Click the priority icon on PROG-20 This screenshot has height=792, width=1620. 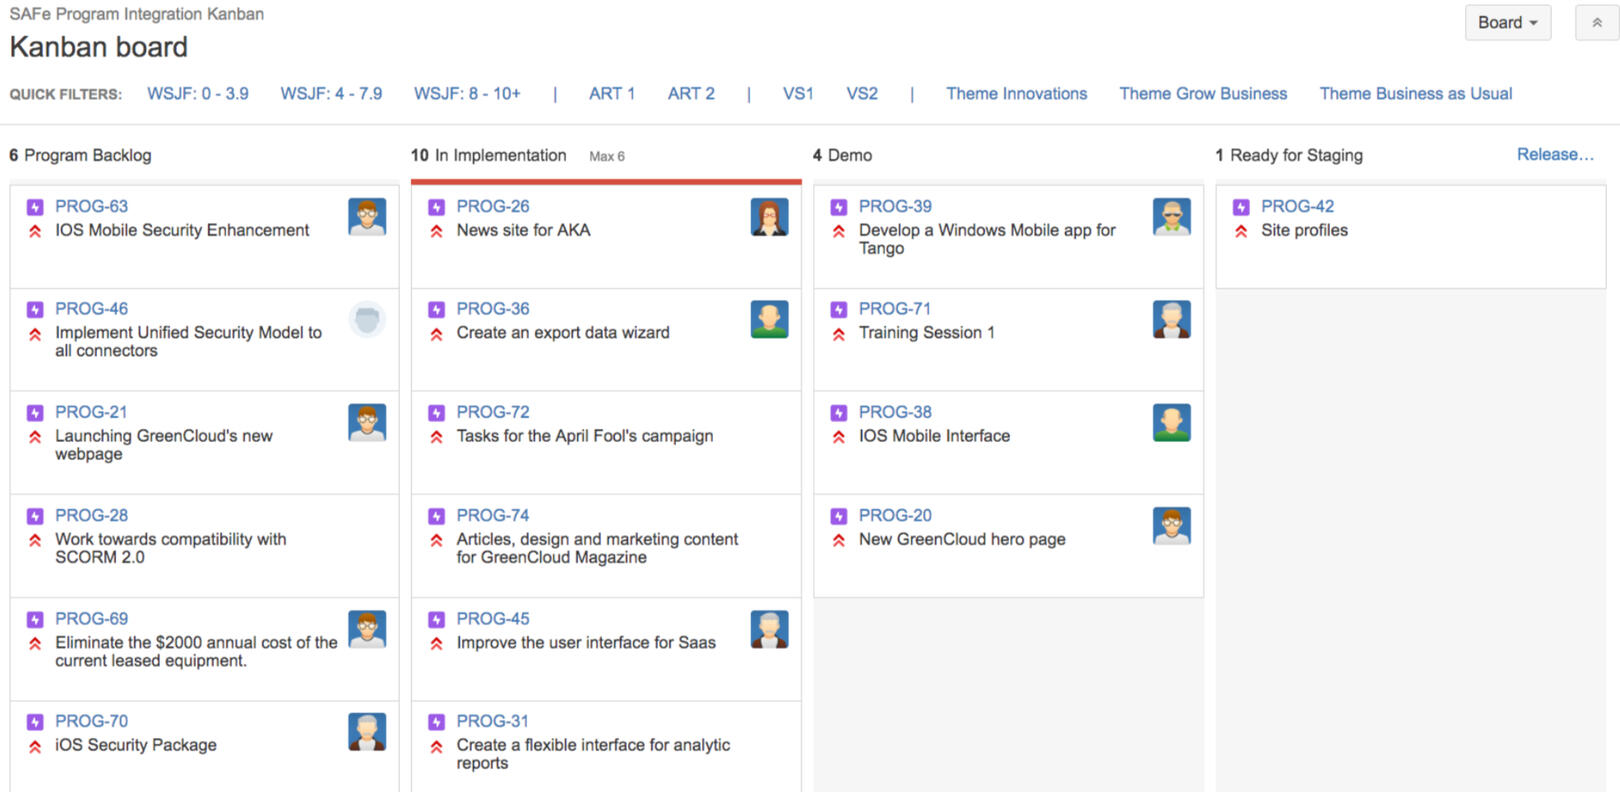(839, 540)
